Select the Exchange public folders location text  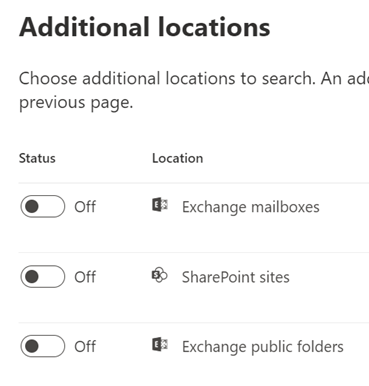pyautogui.click(x=263, y=347)
